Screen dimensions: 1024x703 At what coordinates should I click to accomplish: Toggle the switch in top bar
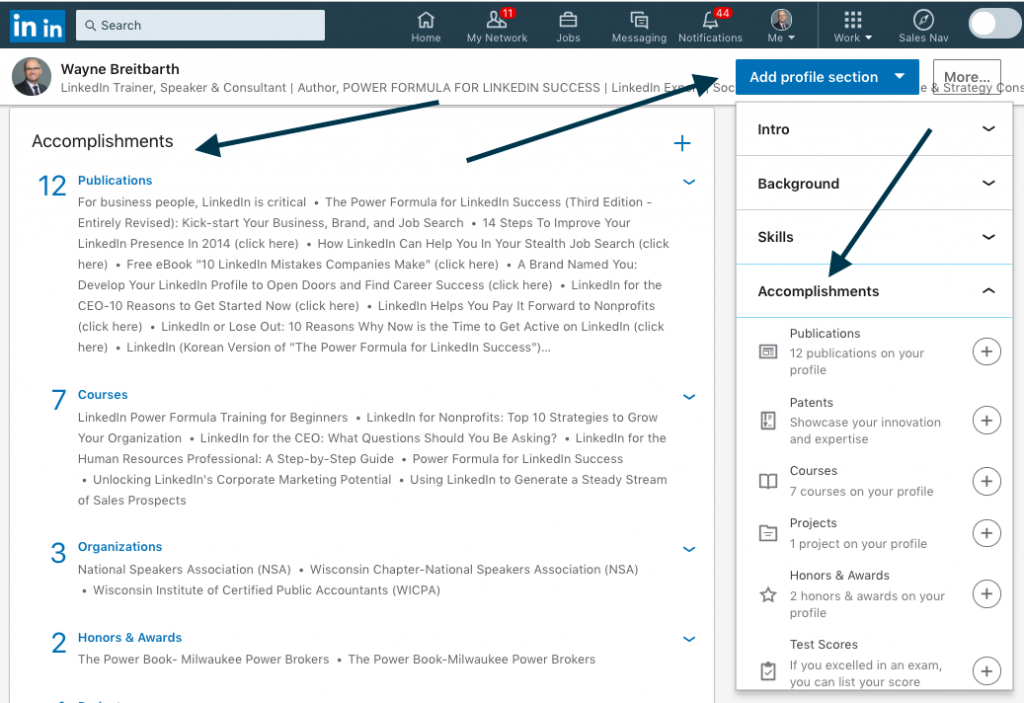tap(995, 24)
